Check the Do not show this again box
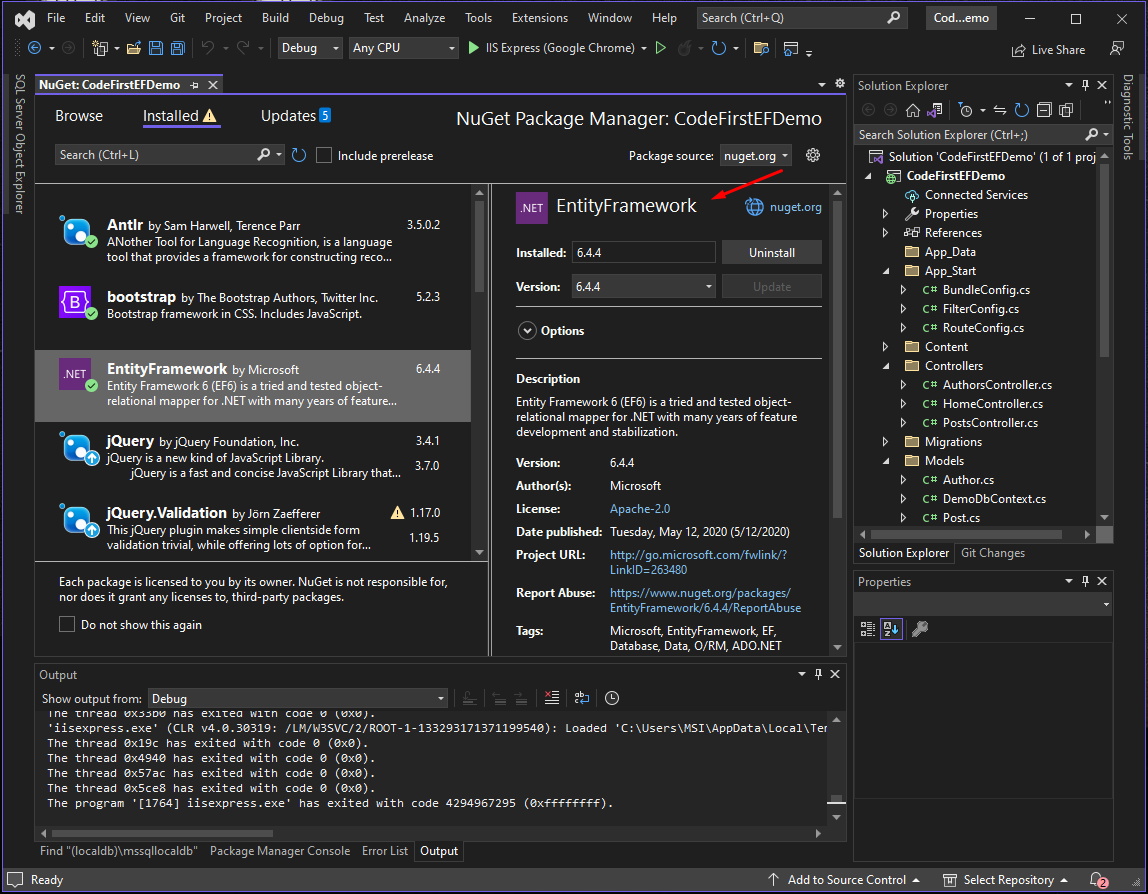This screenshot has height=894, width=1148. pos(67,624)
